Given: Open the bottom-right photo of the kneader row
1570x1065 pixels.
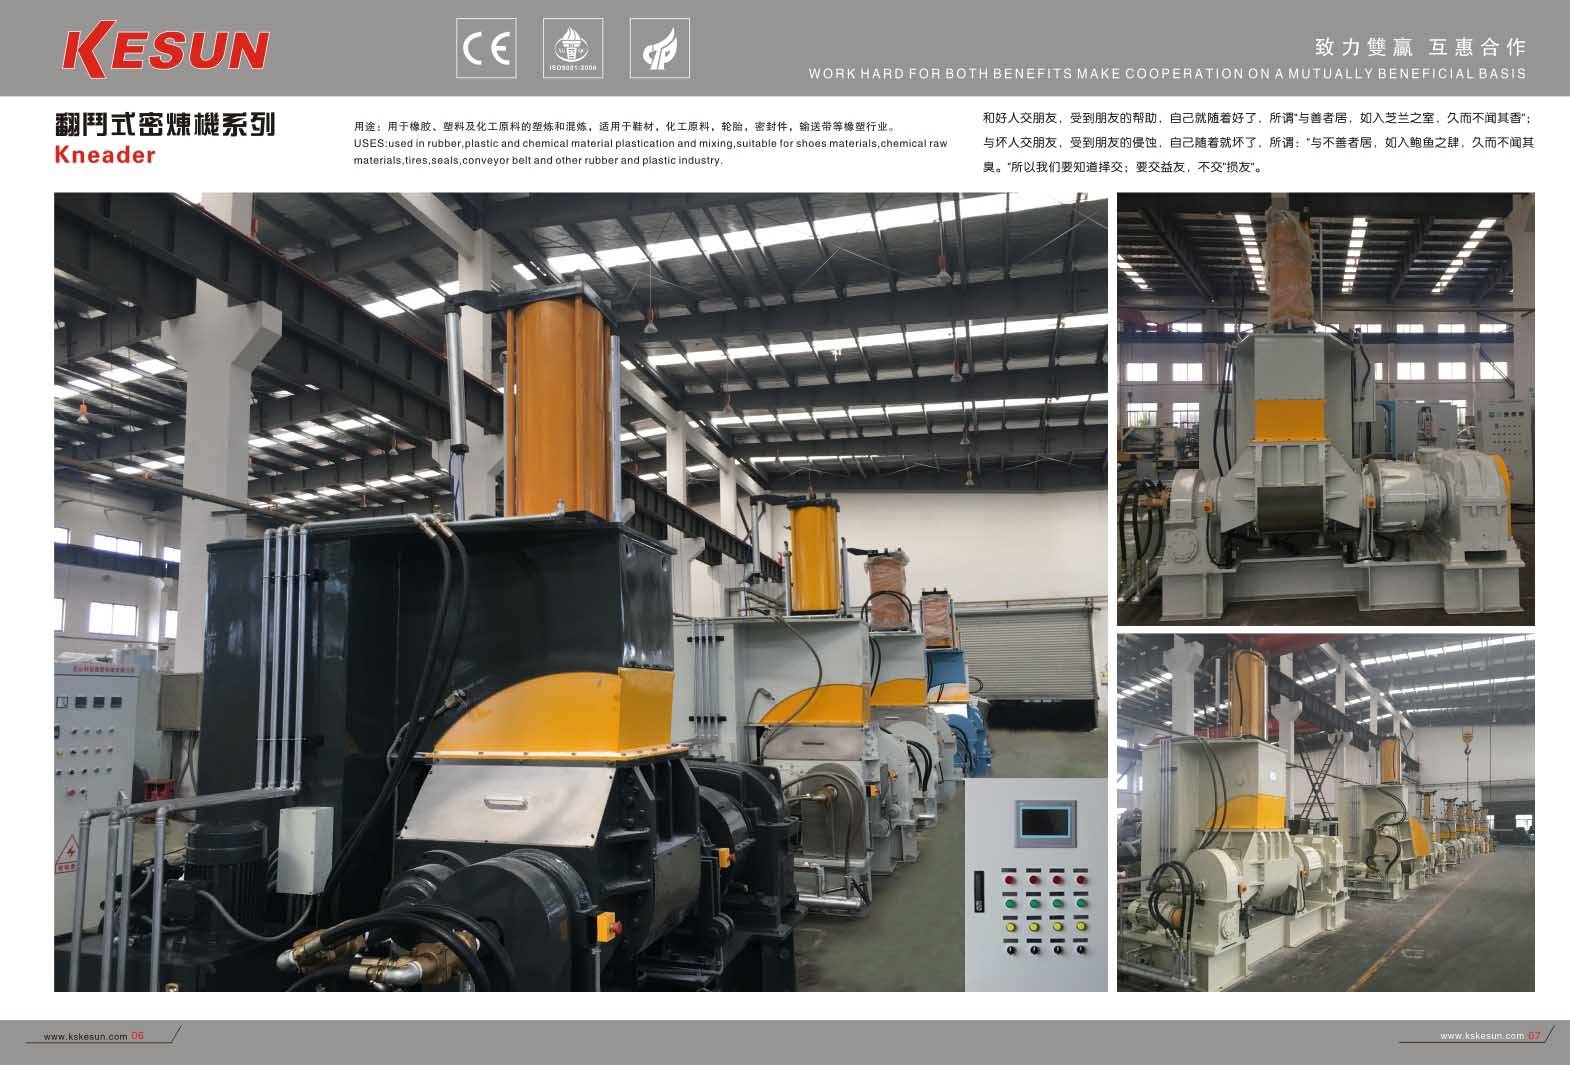Looking at the screenshot, I should (1325, 812).
